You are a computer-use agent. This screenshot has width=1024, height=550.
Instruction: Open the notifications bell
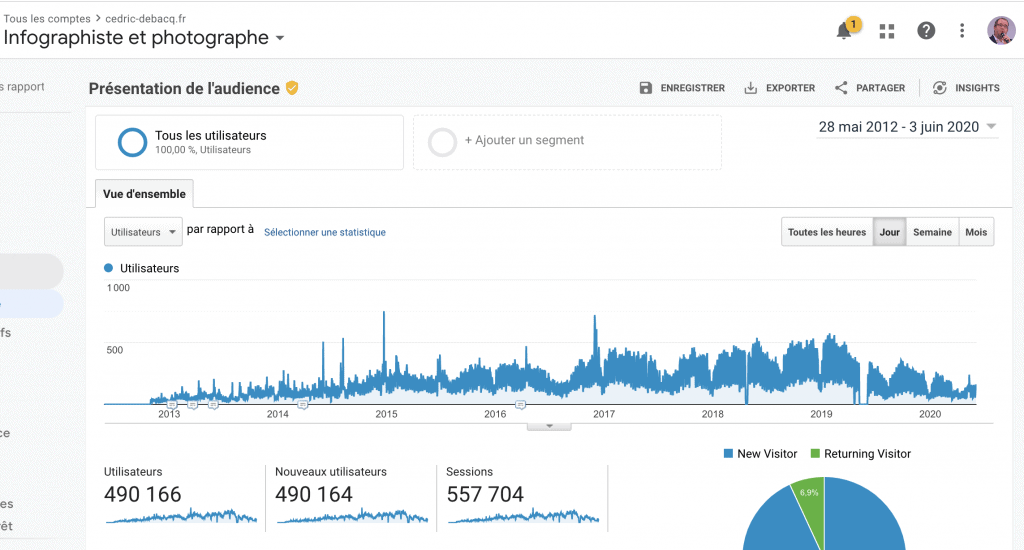point(844,31)
